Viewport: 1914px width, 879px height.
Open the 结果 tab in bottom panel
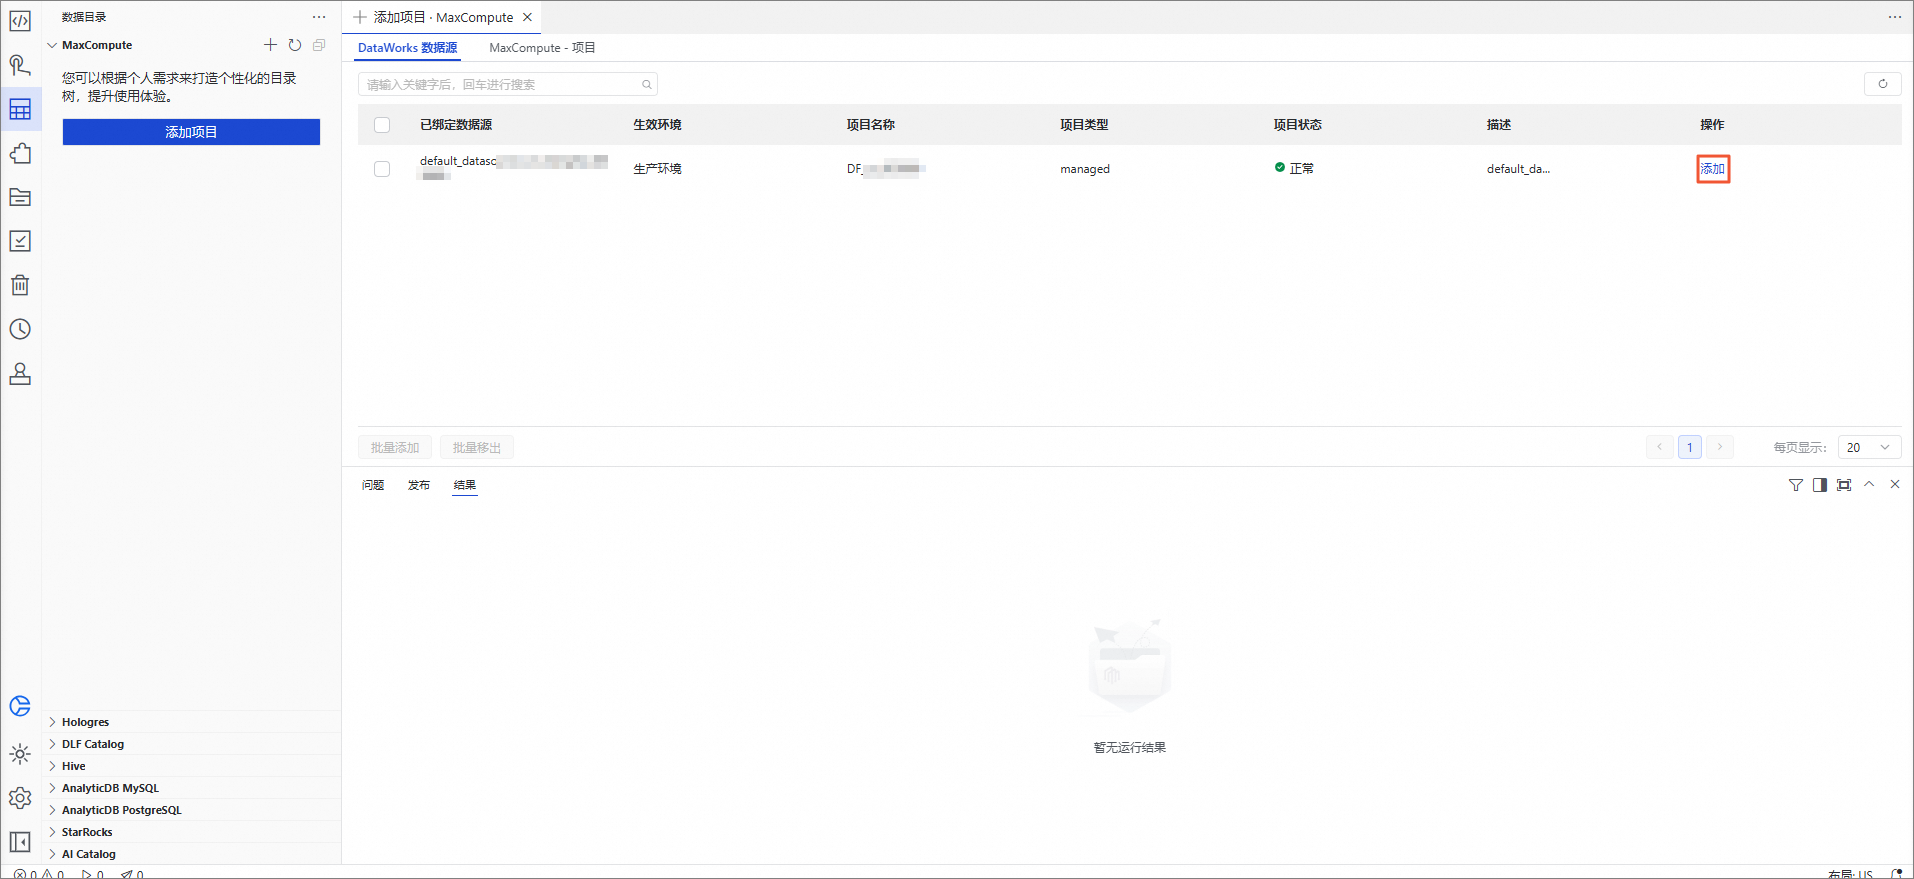coord(465,485)
